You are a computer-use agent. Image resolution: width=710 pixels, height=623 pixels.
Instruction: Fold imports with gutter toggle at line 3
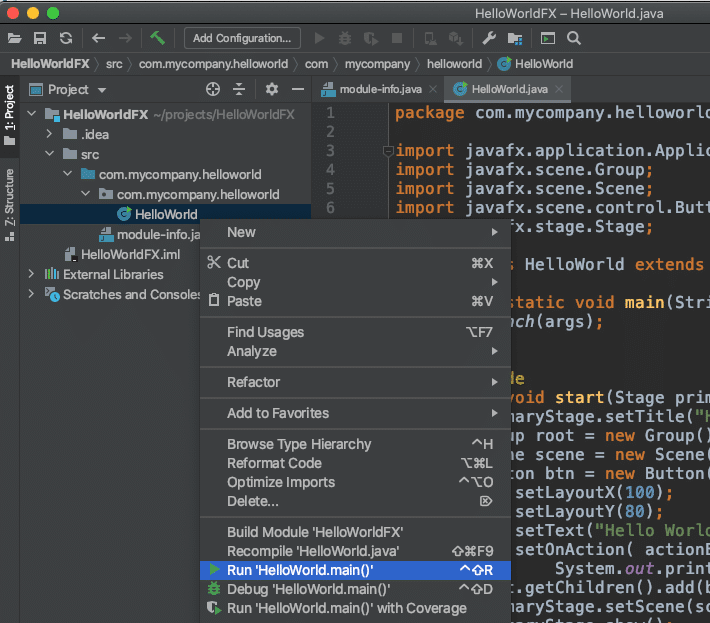[x=388, y=151]
